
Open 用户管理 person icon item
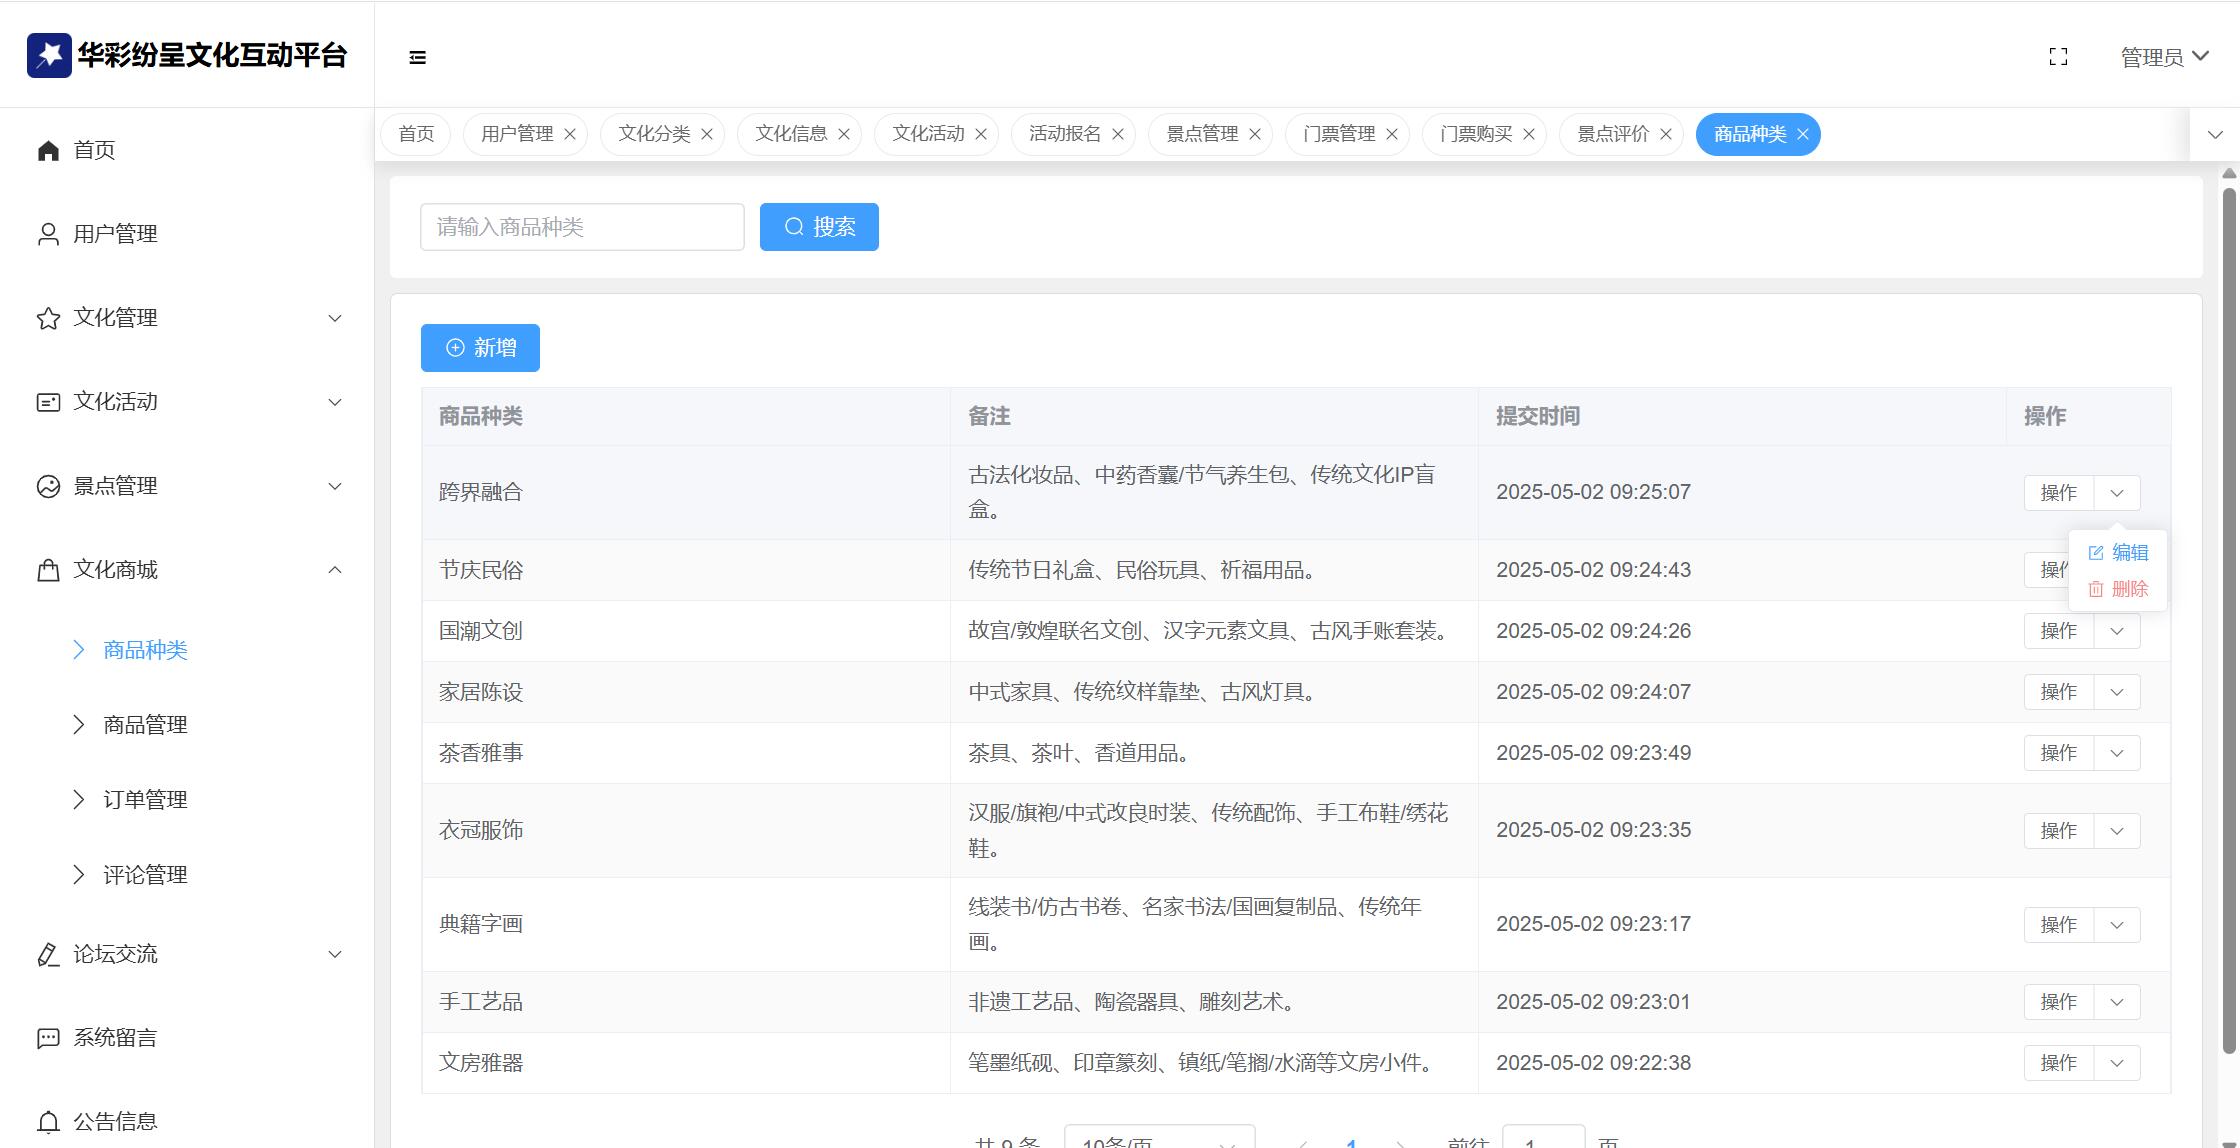[x=48, y=234]
